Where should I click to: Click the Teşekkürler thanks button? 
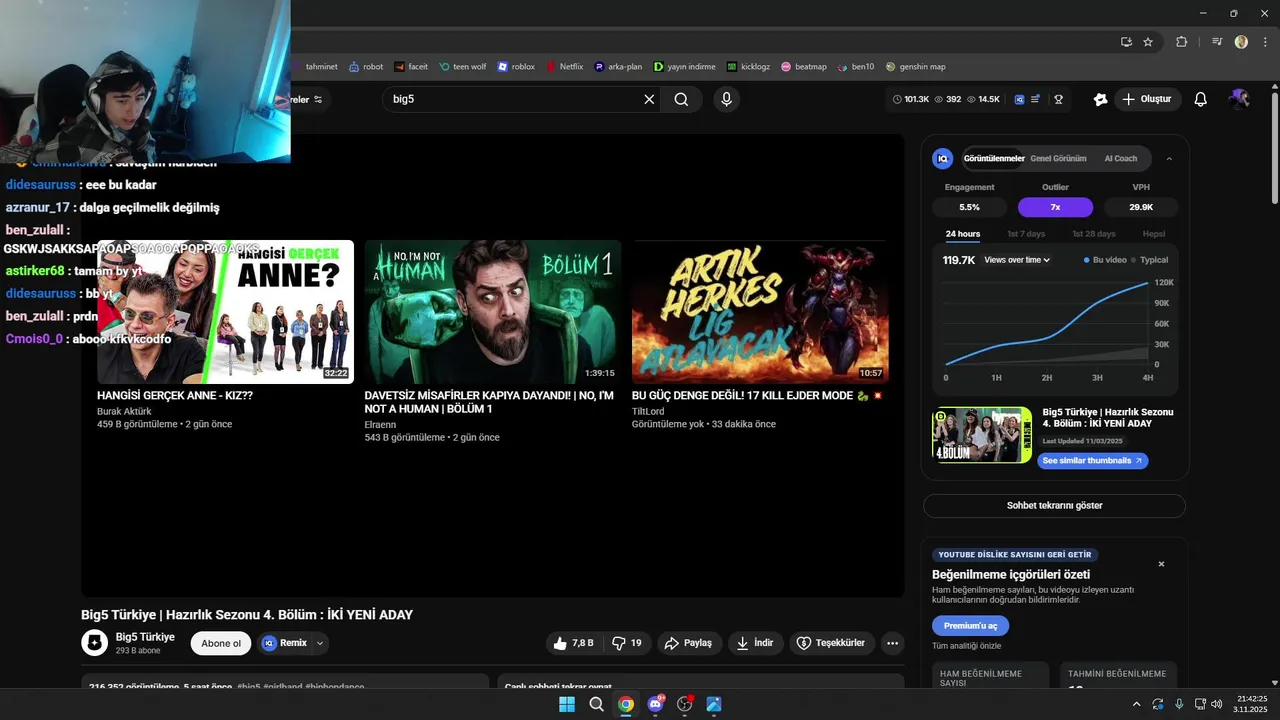click(x=832, y=643)
